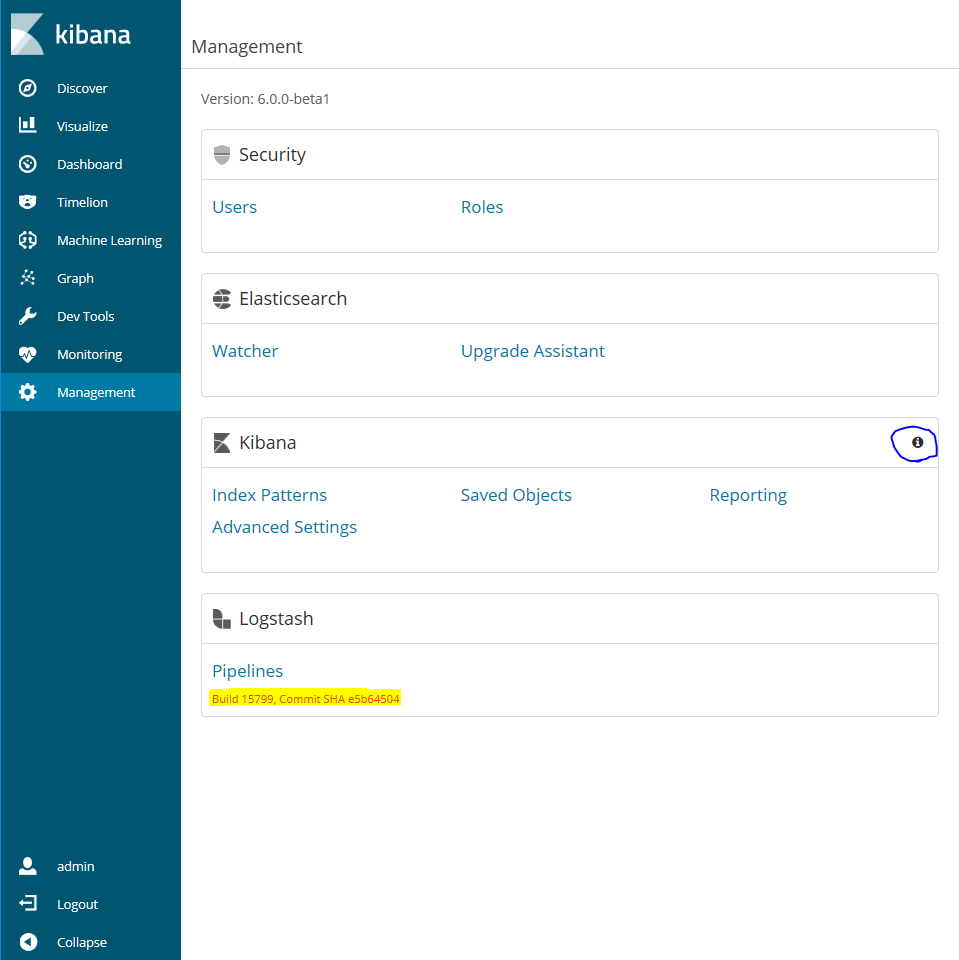
Task: Click the Build 15799 commit SHA text
Action: (306, 699)
